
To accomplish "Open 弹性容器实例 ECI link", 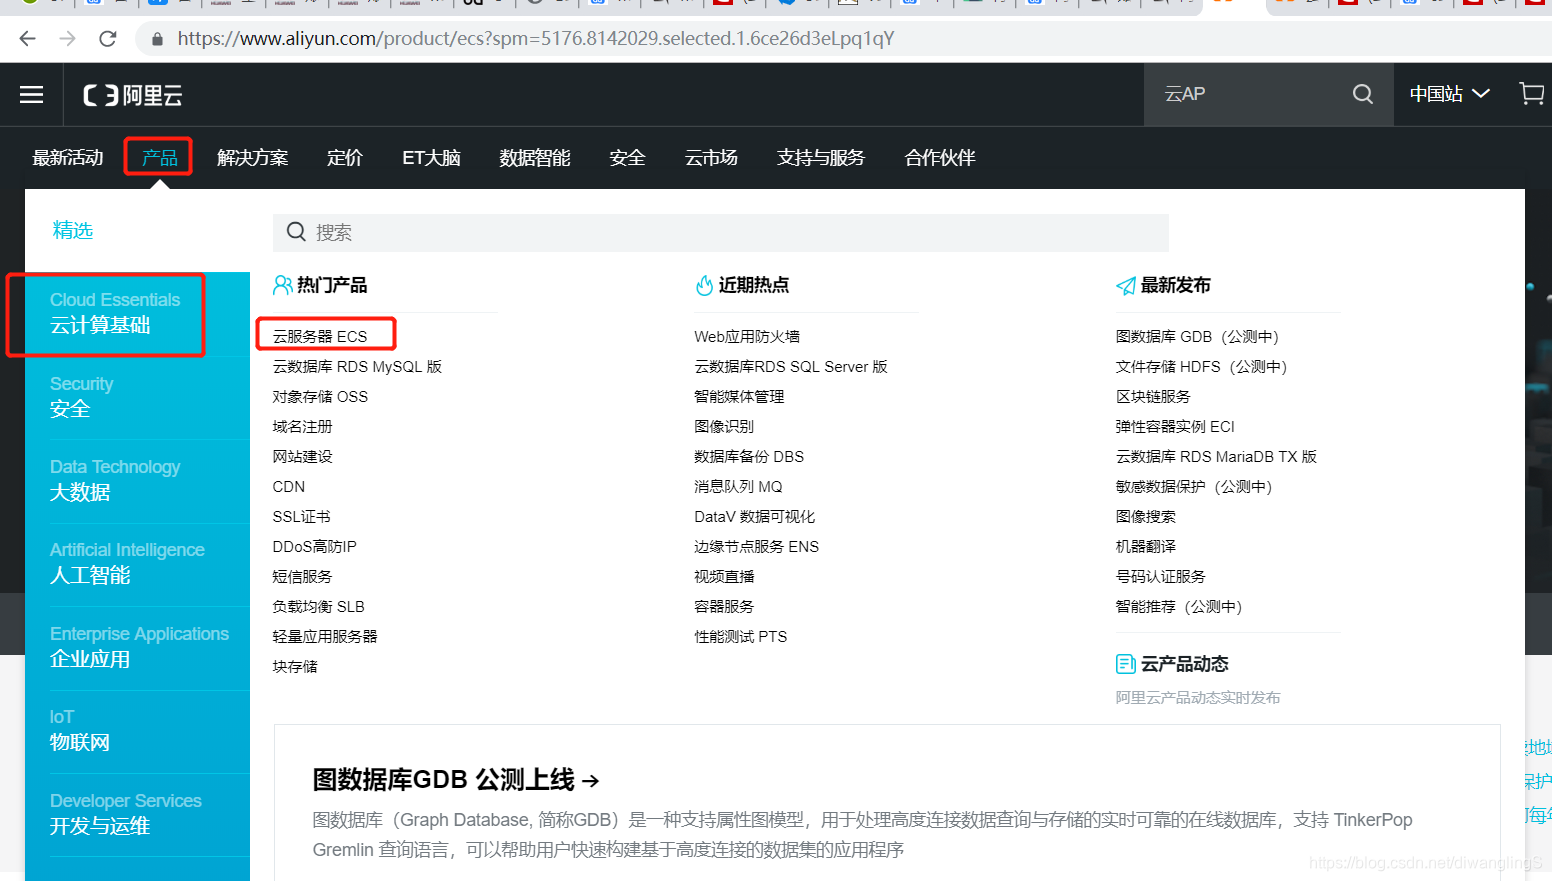I will coord(1175,427).
